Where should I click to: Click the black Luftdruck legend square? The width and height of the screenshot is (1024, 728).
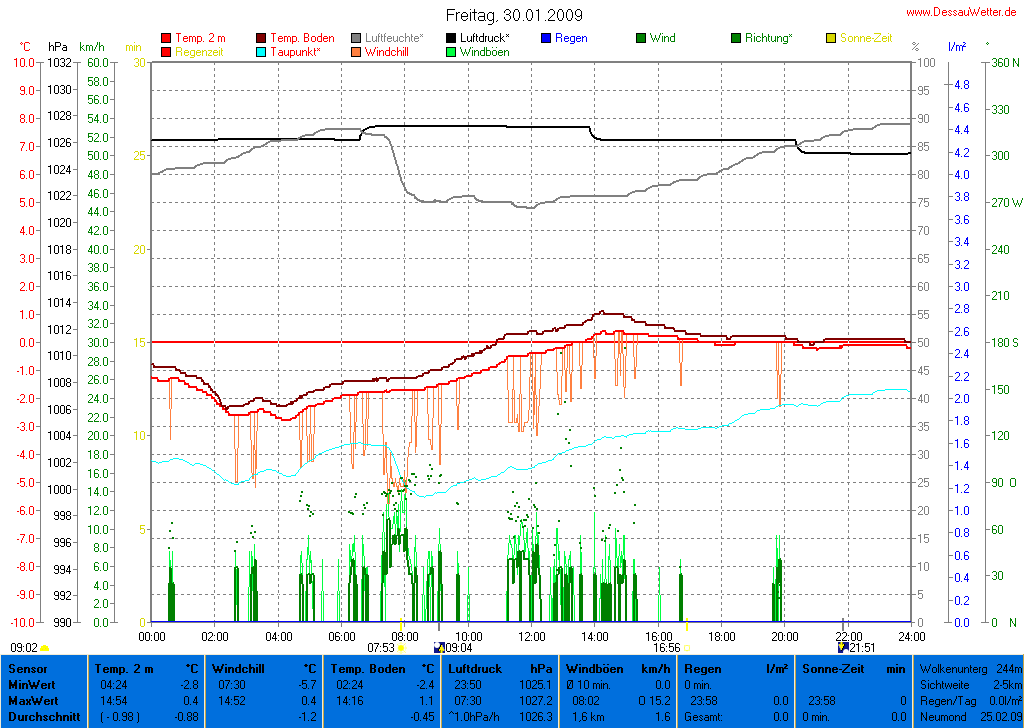pyautogui.click(x=452, y=38)
